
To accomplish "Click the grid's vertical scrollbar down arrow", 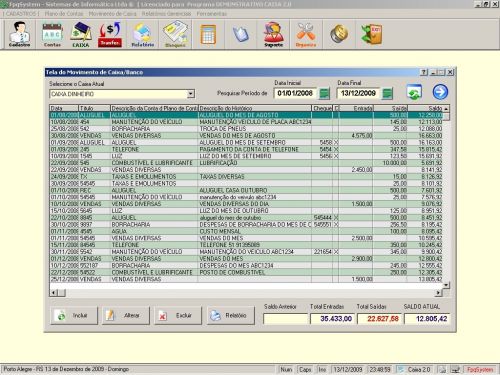I will (x=446, y=285).
